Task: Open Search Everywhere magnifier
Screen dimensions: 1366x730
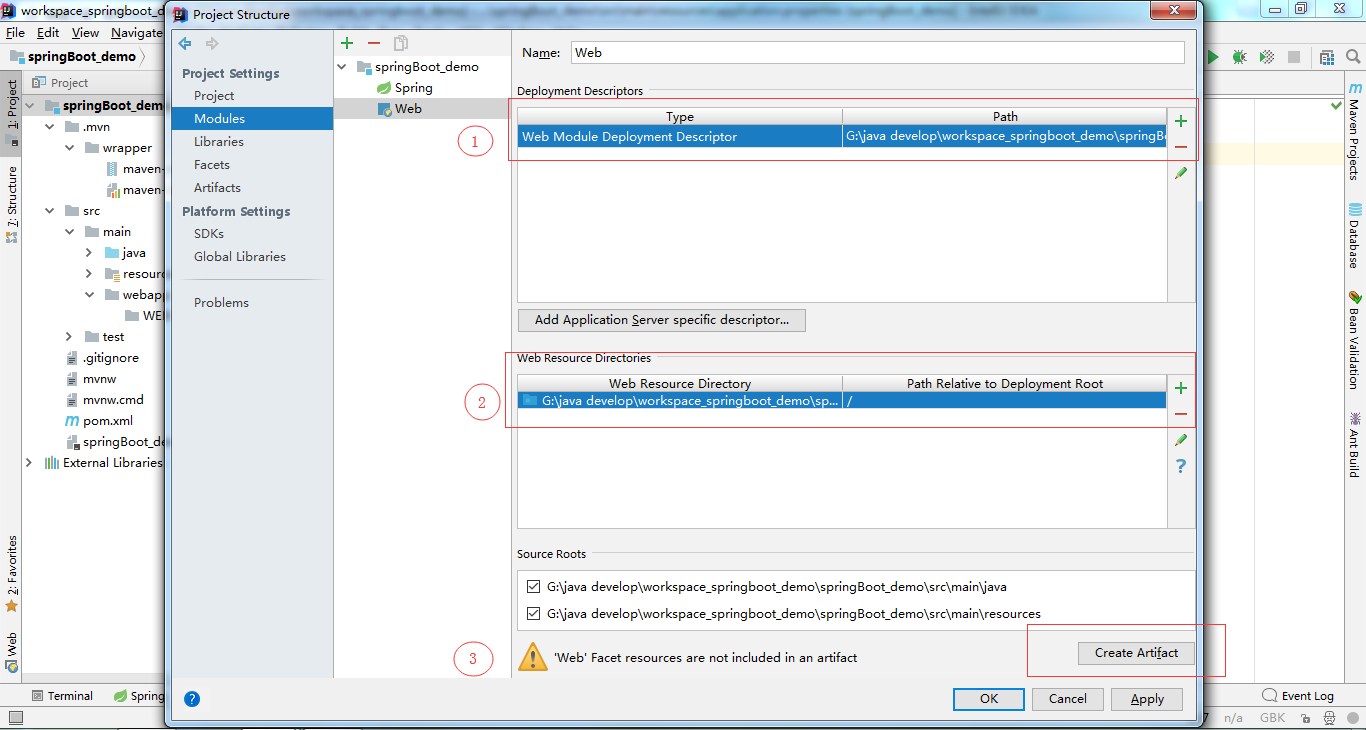Action: coord(1353,58)
